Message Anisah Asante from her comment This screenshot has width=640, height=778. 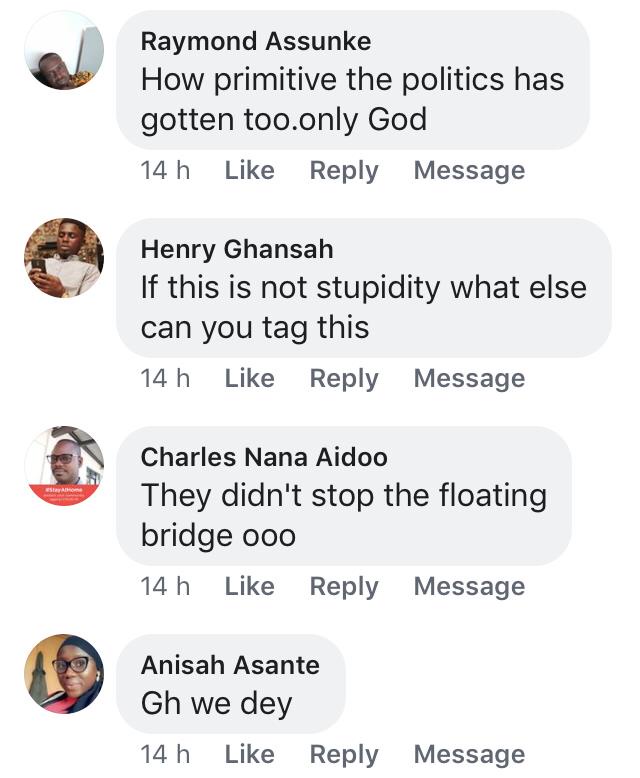point(469,755)
